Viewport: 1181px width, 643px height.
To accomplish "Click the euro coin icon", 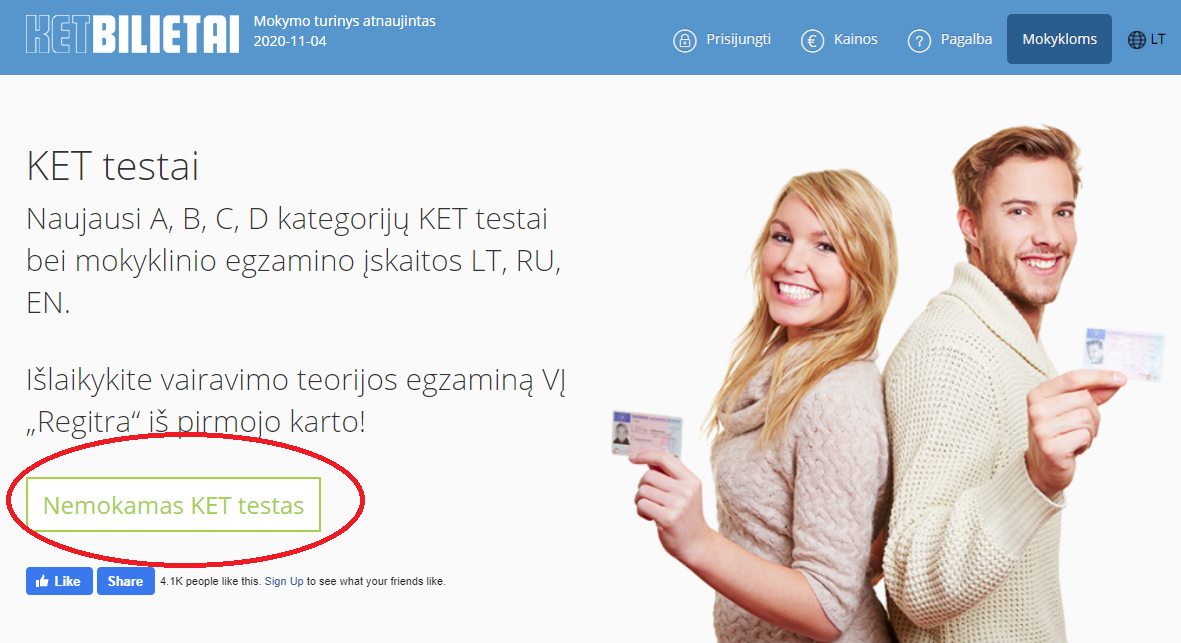I will 812,41.
